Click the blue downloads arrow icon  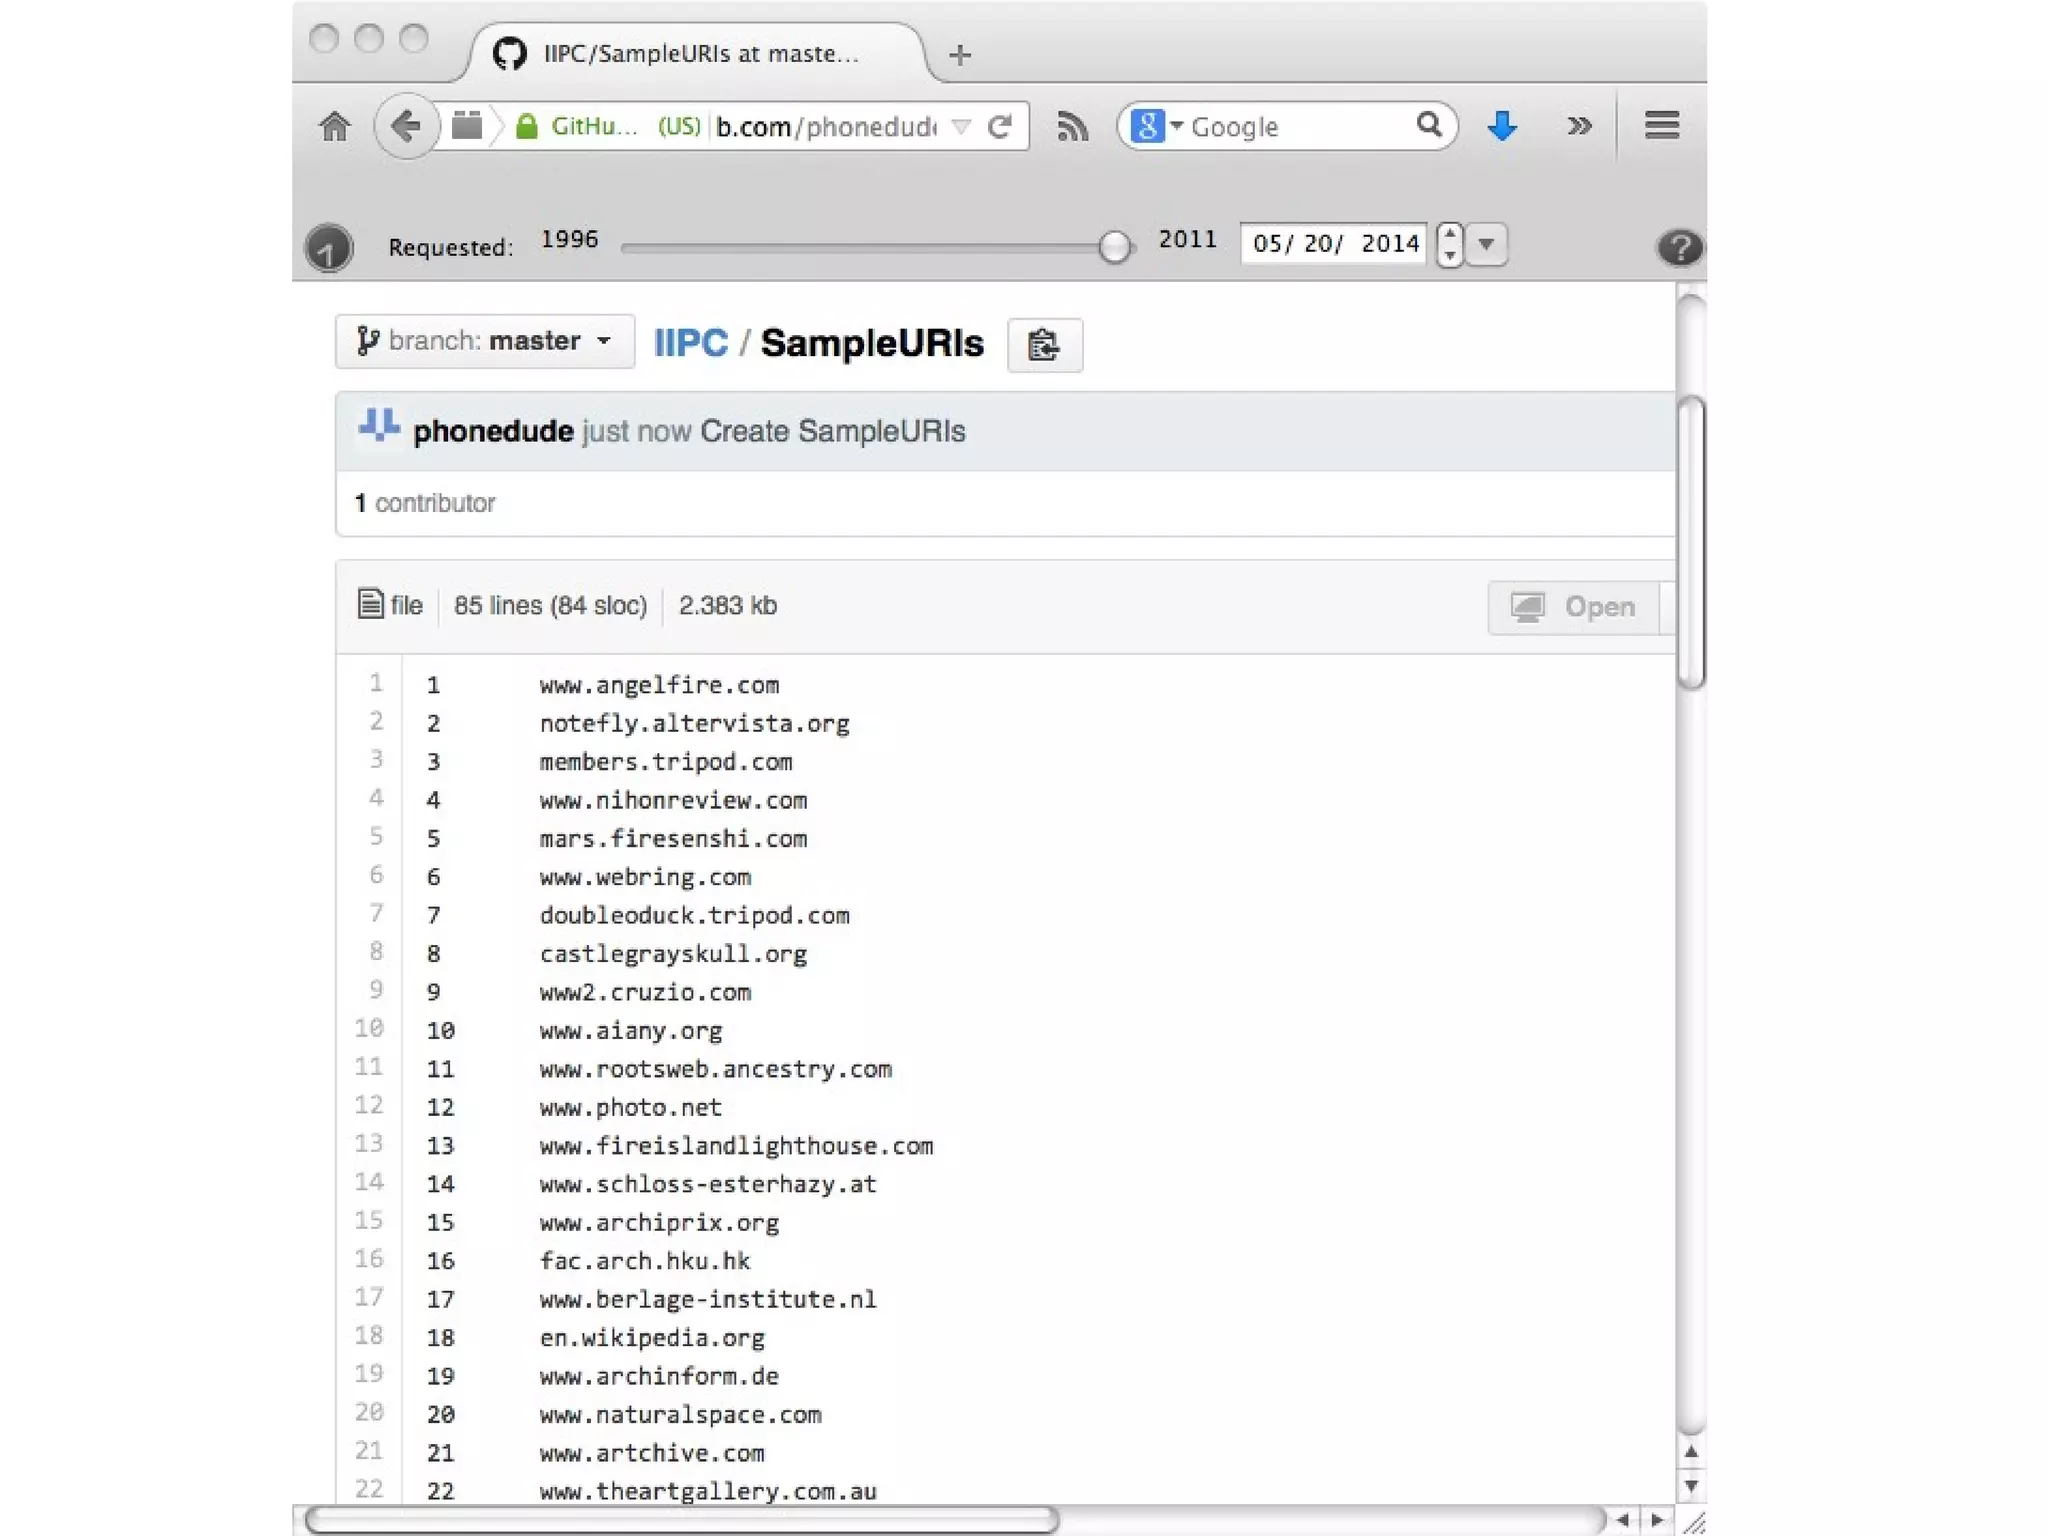click(1502, 126)
